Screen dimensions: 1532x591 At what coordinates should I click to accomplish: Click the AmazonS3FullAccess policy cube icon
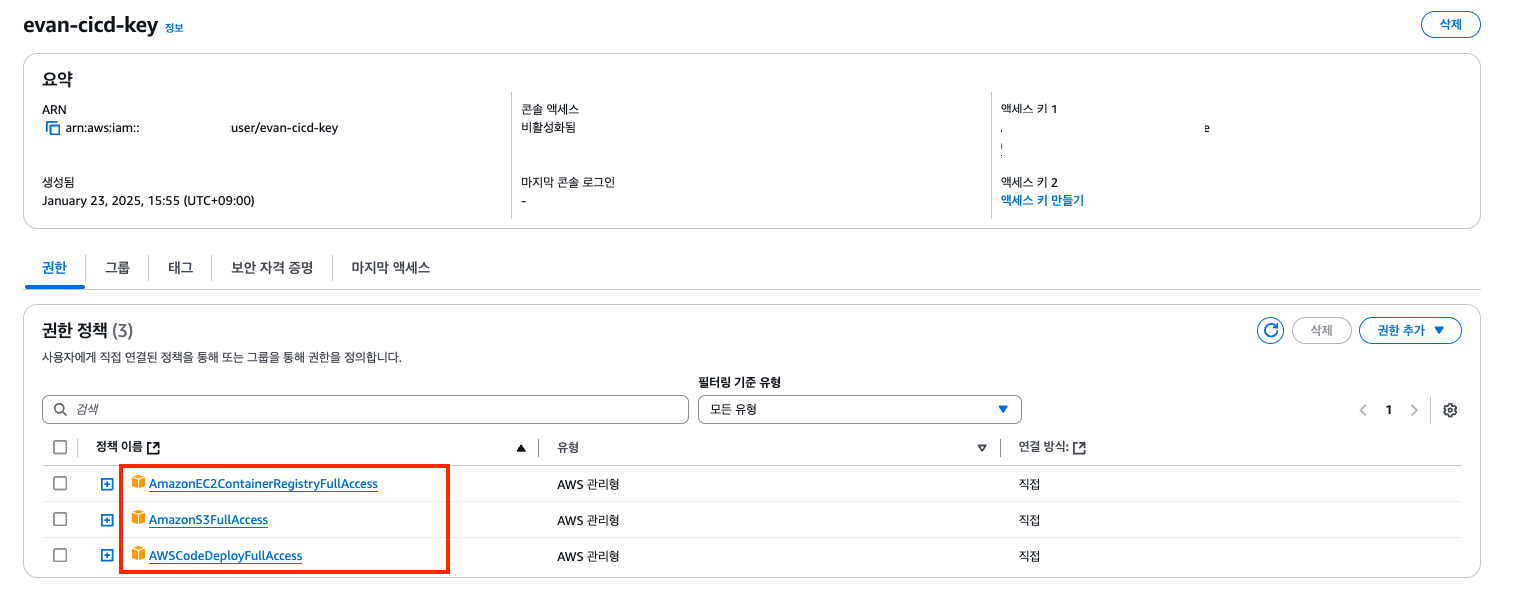138,518
